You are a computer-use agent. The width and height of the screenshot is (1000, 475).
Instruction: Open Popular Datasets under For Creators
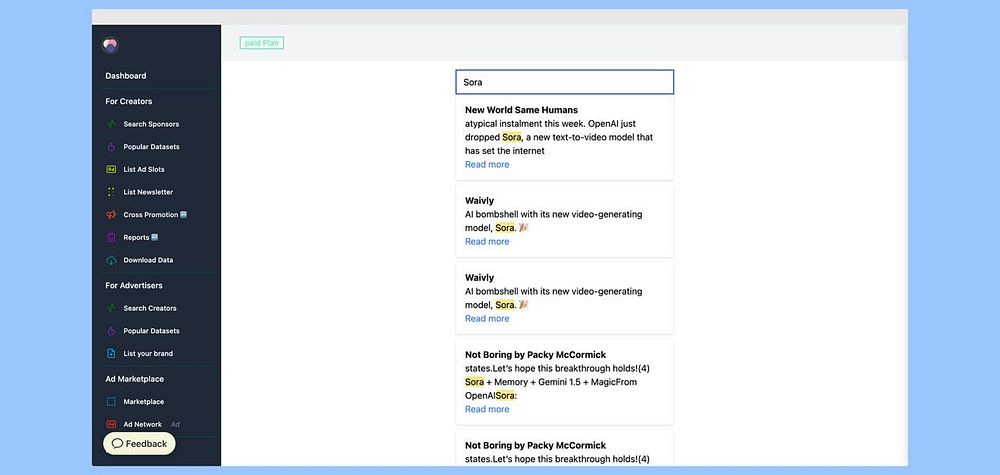pyautogui.click(x=151, y=147)
